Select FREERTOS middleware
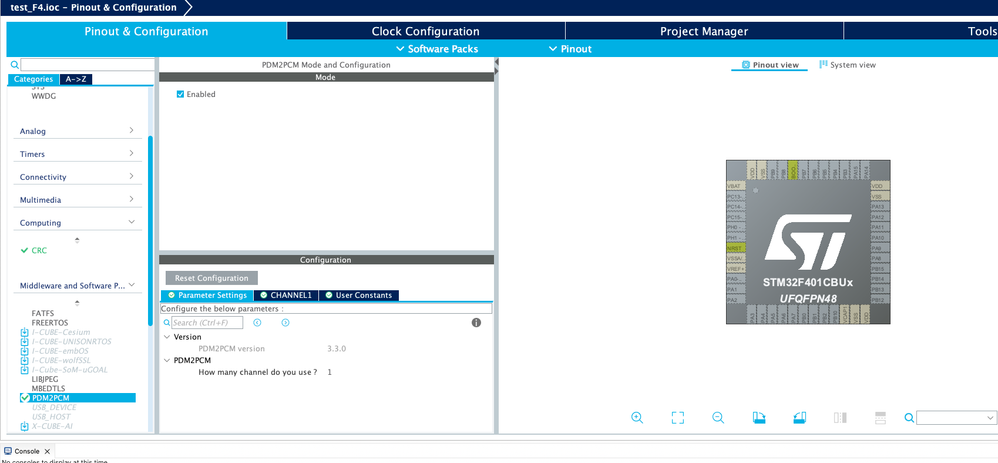 [x=50, y=323]
